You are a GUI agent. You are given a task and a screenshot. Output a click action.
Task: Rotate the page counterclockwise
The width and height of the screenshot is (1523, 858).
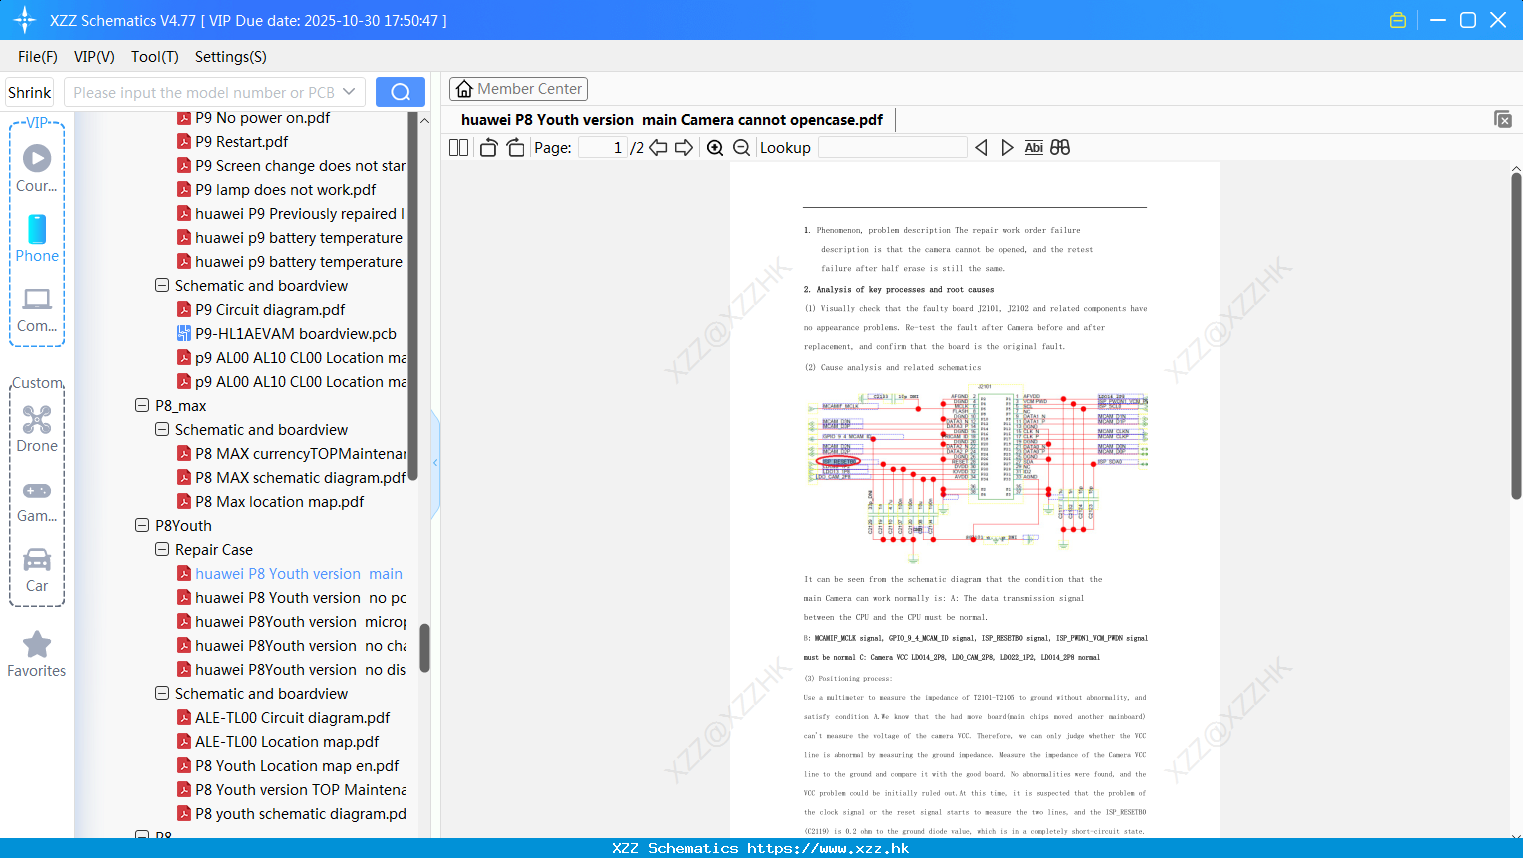pyautogui.click(x=488, y=148)
